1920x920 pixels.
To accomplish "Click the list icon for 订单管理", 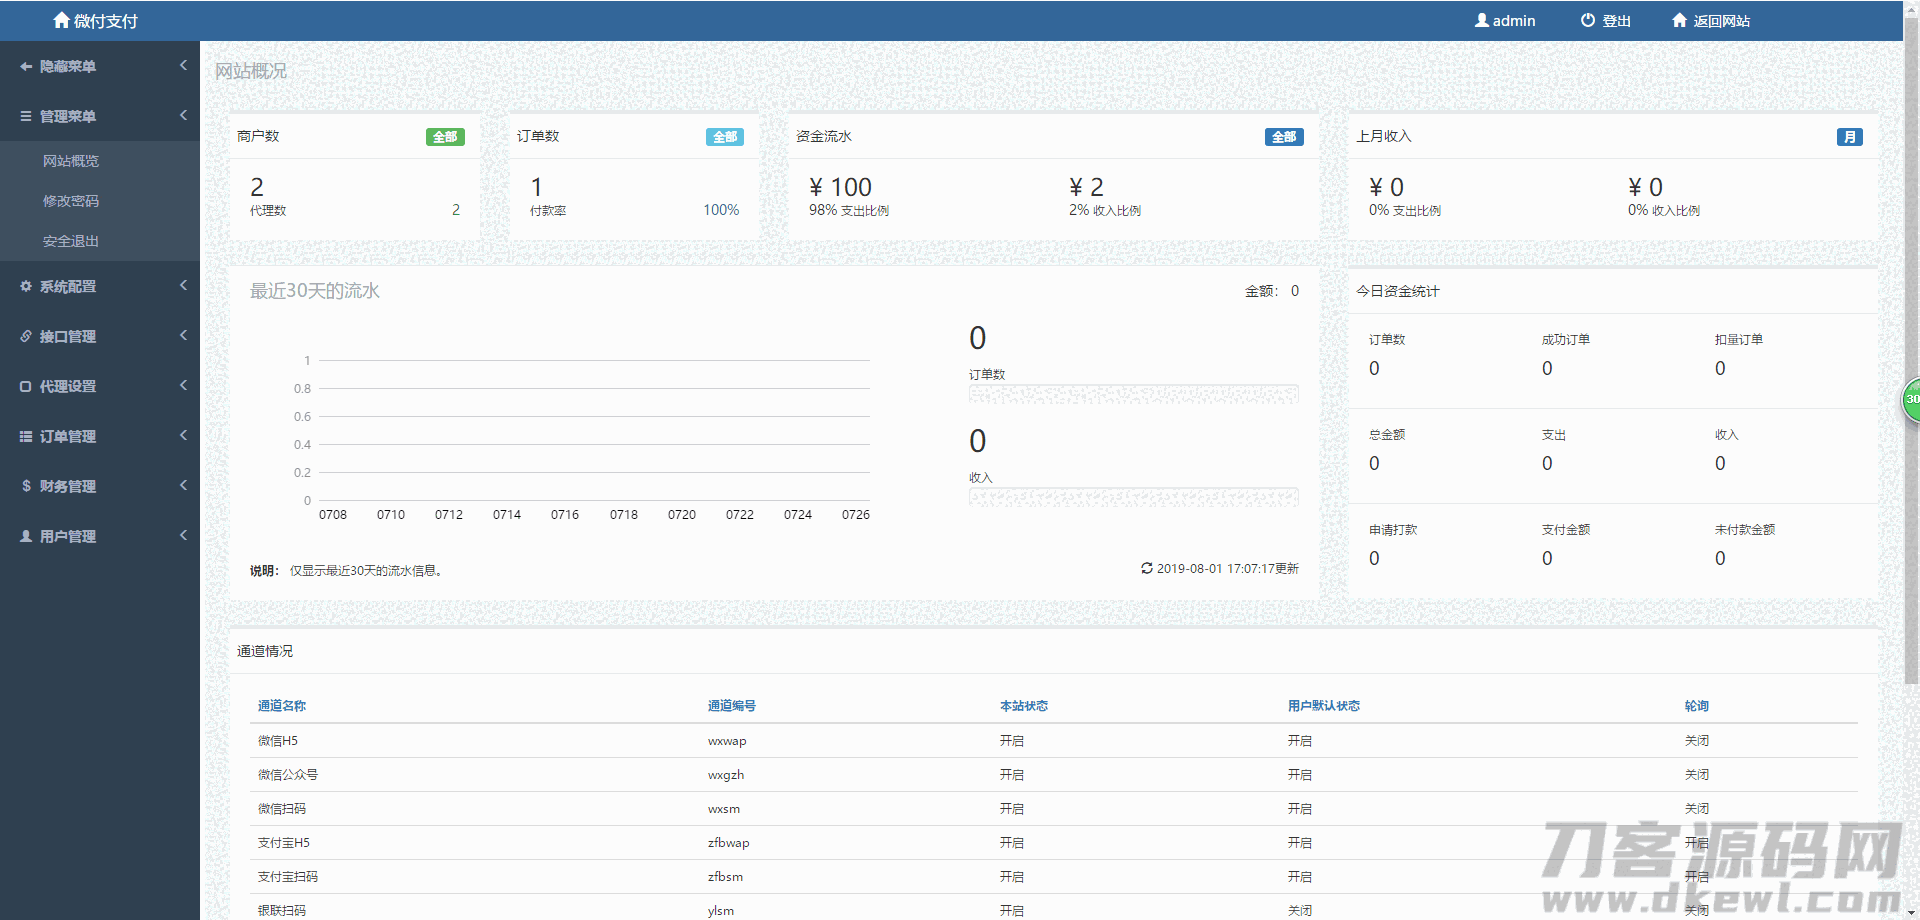I will click(26, 436).
